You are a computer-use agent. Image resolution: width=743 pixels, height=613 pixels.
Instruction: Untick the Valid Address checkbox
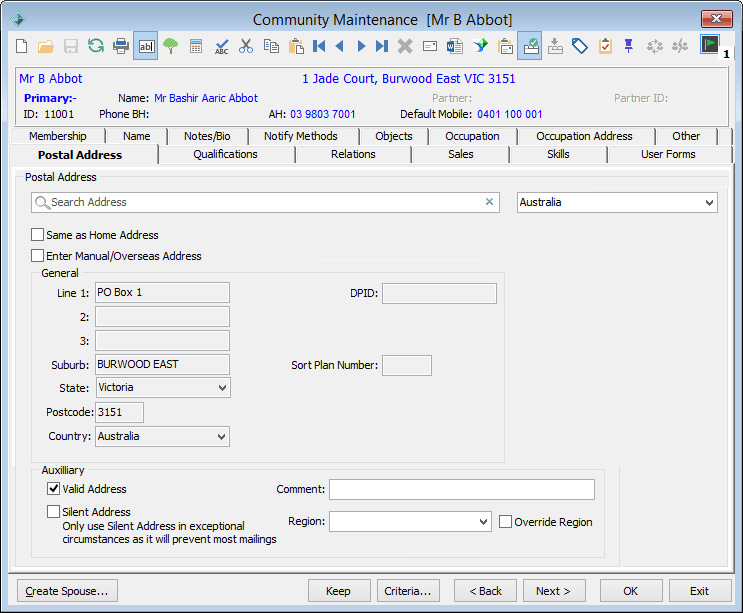(x=54, y=488)
